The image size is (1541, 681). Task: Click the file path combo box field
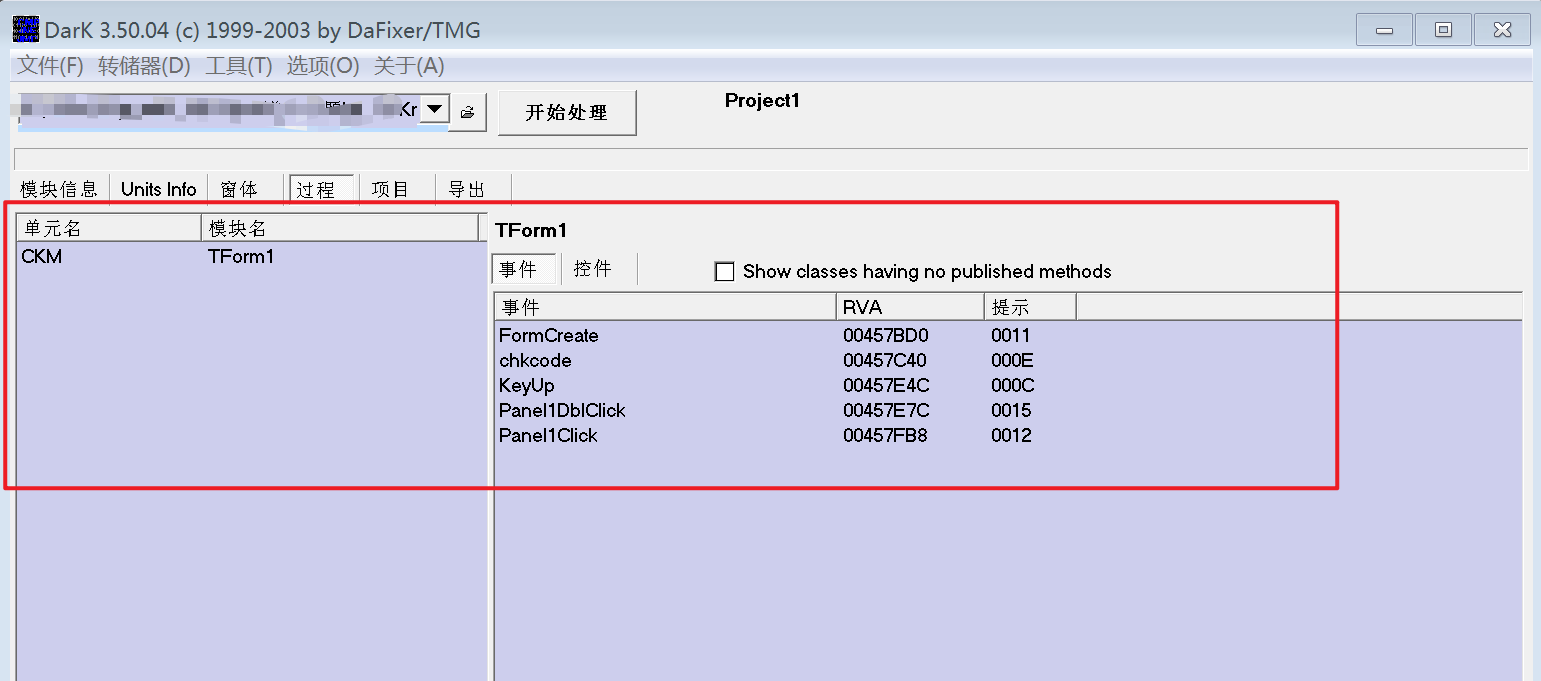[x=218, y=110]
